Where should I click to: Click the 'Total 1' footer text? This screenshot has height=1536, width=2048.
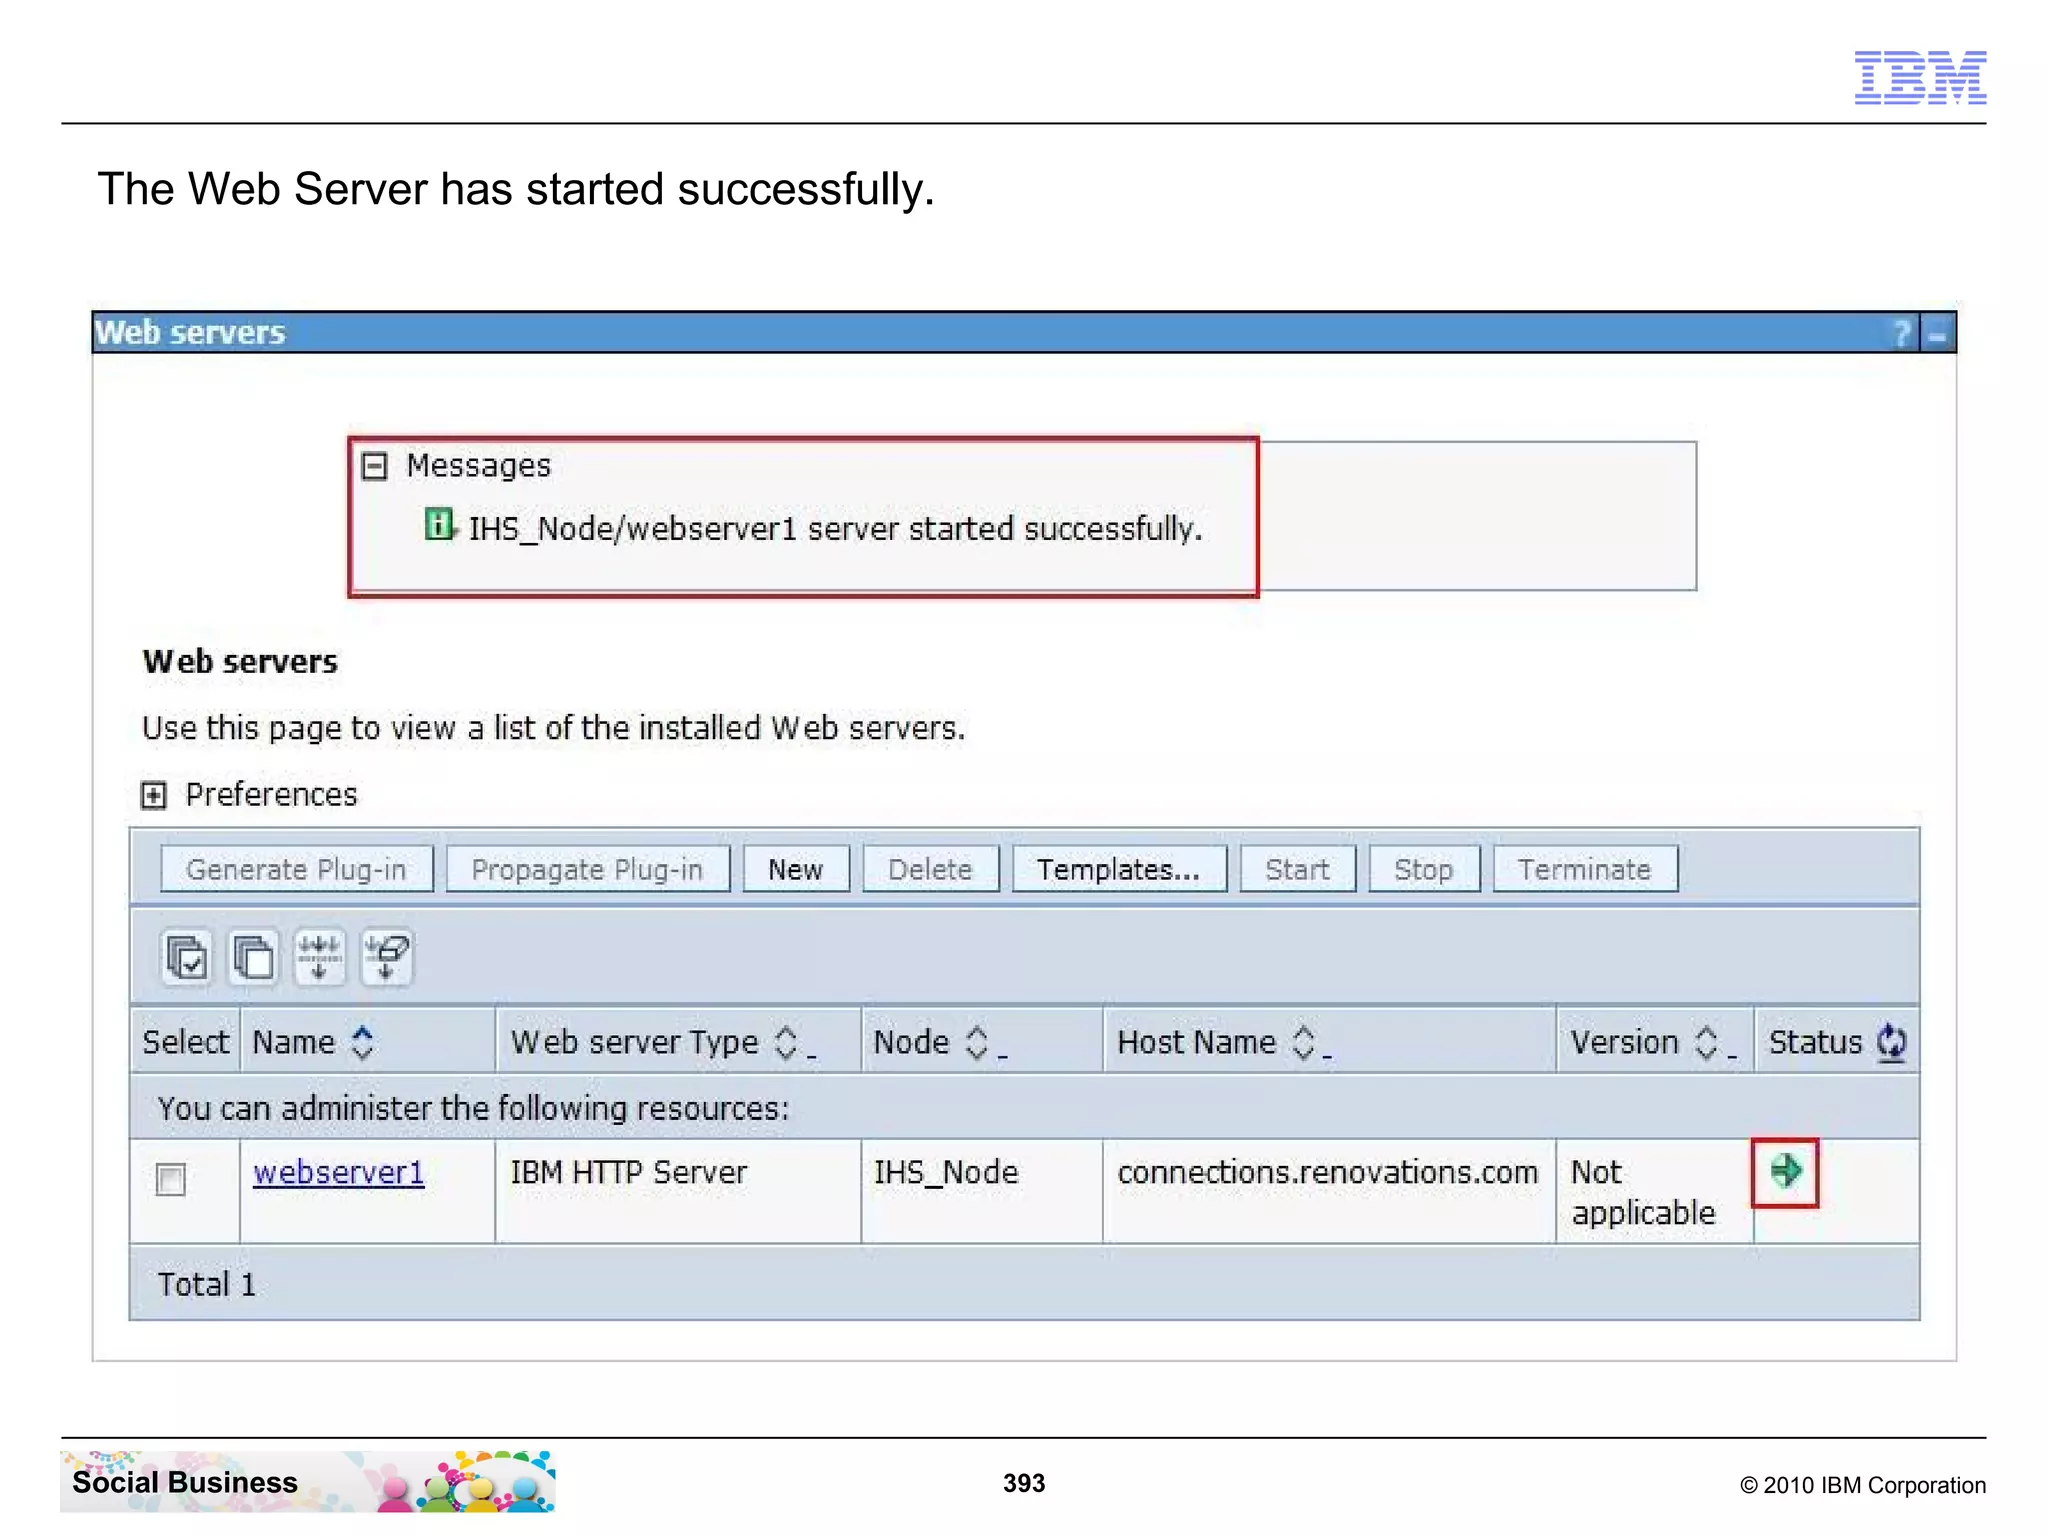click(x=207, y=1284)
